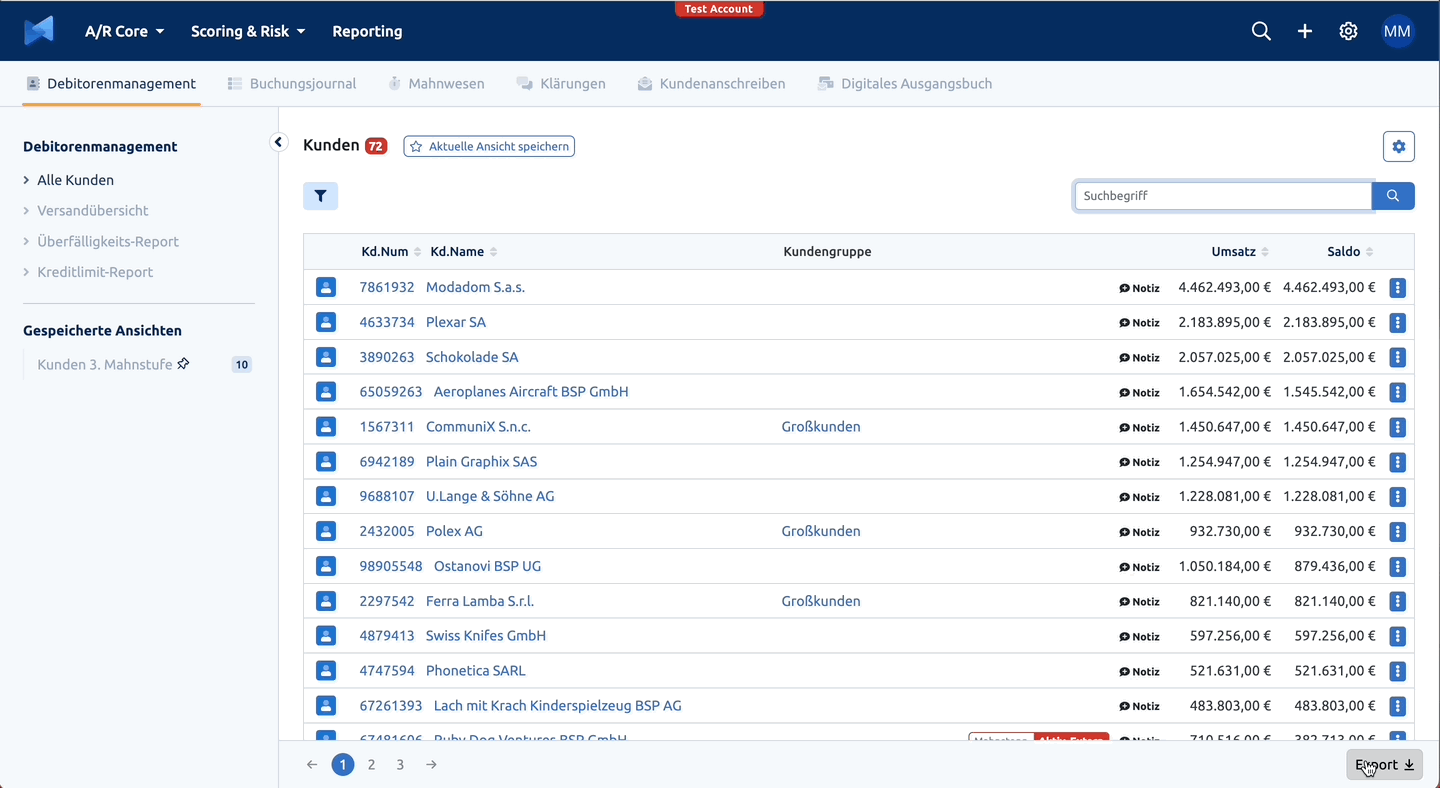
Task: Go to previous page arrow
Action: pos(312,765)
